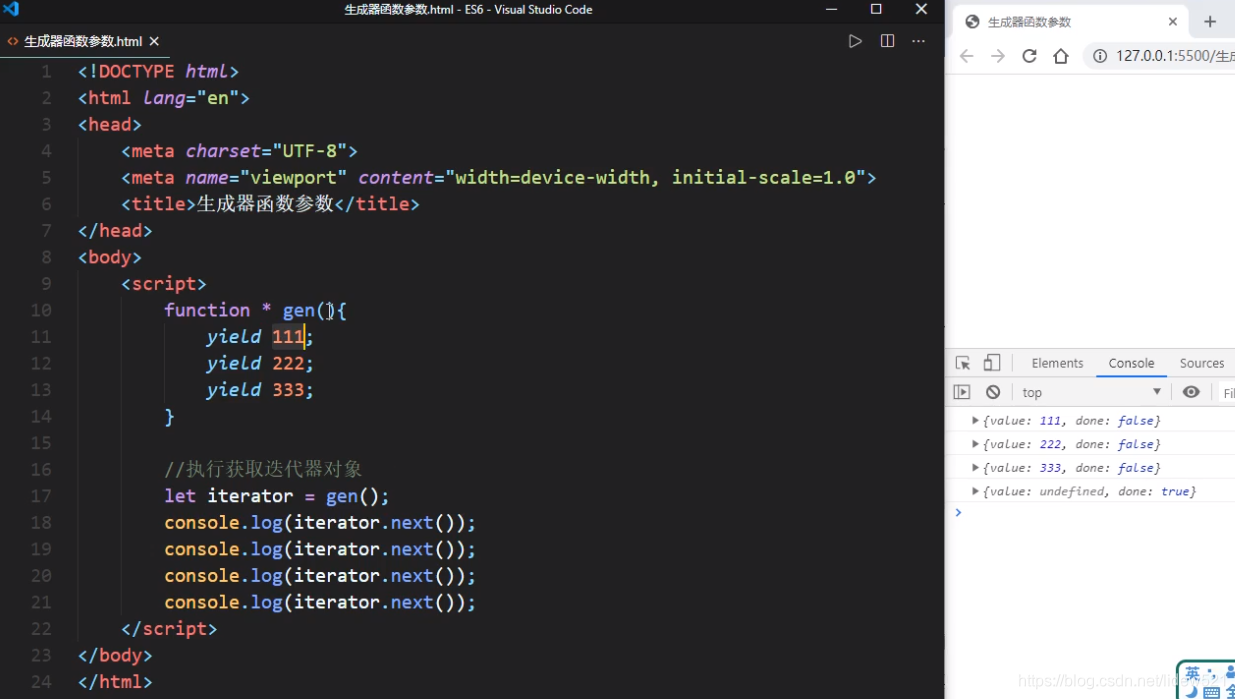Switch to the Sources panel
Screen dimensions: 1235x699
click(1201, 363)
